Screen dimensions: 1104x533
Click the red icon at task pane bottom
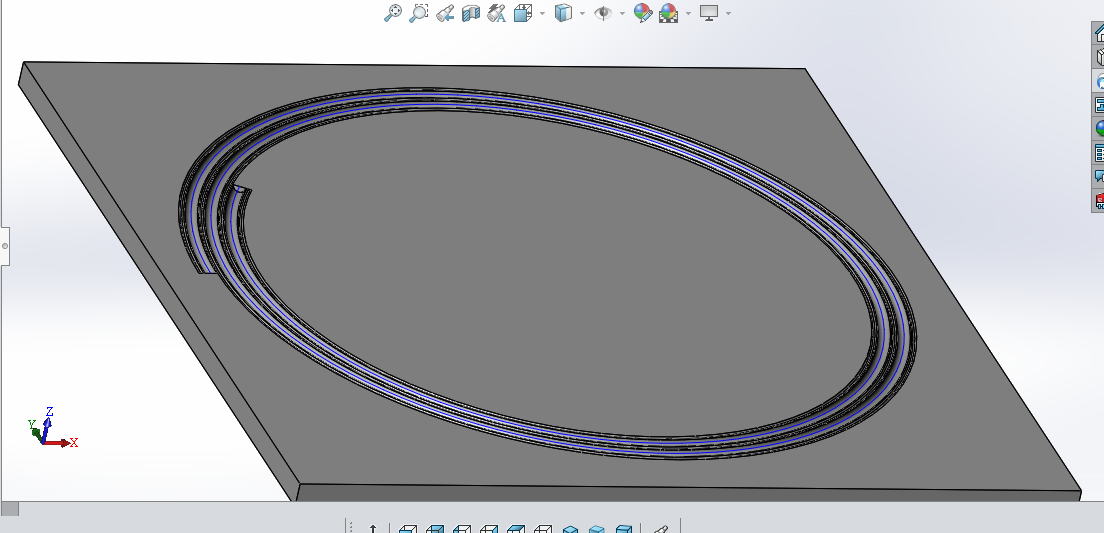[x=1098, y=200]
